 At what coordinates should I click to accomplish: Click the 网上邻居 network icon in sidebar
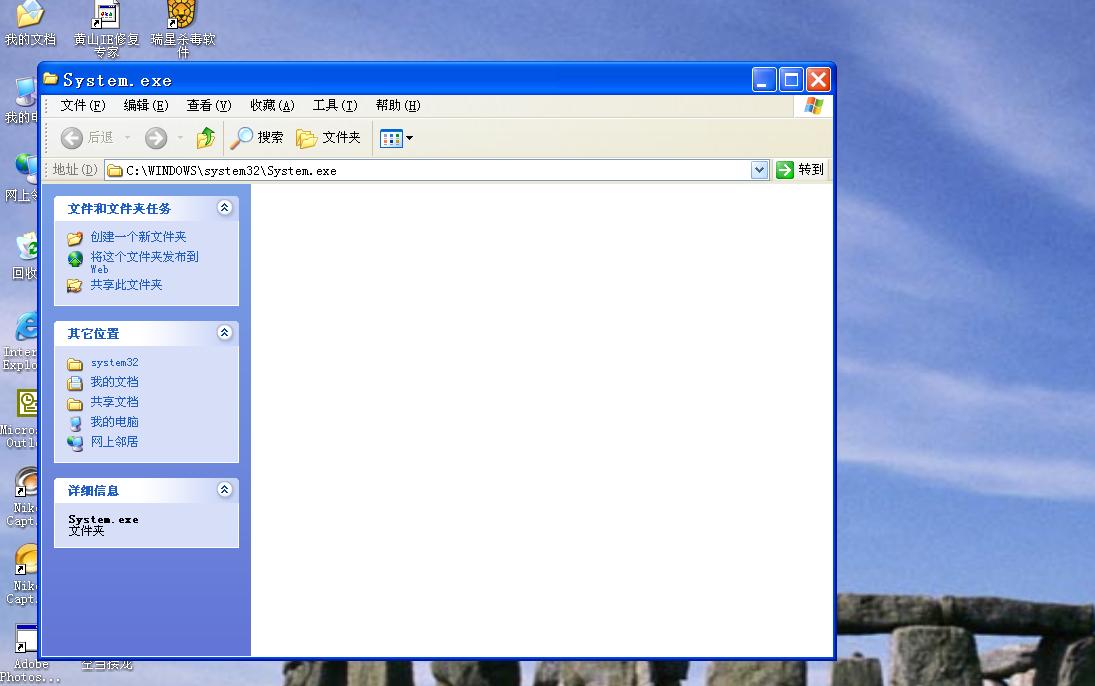(x=75, y=443)
